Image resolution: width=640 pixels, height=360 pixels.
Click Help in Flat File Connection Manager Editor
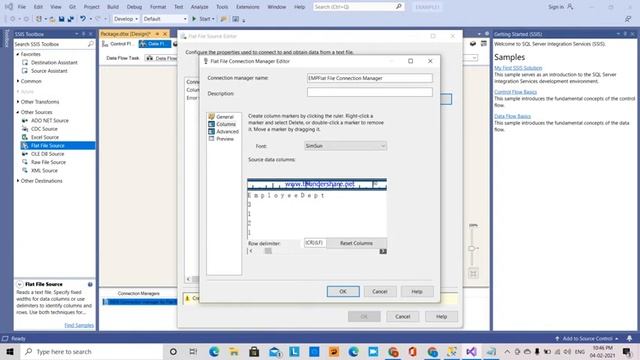click(x=417, y=291)
